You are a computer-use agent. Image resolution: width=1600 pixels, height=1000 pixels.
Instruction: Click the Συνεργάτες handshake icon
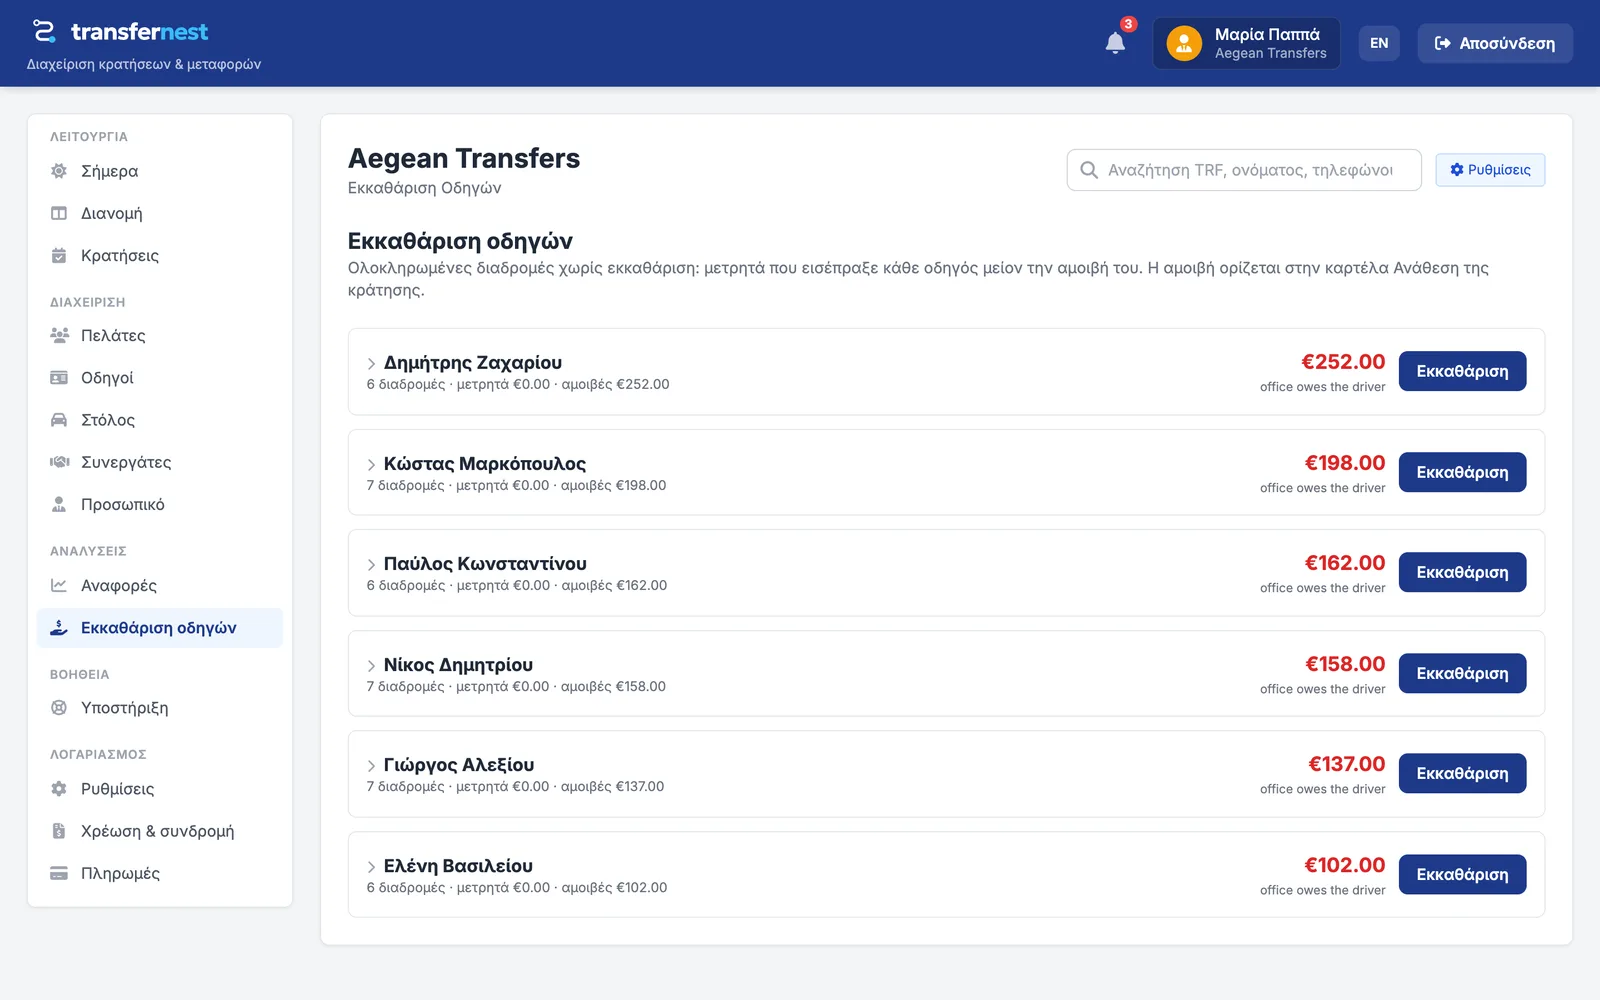pyautogui.click(x=59, y=462)
